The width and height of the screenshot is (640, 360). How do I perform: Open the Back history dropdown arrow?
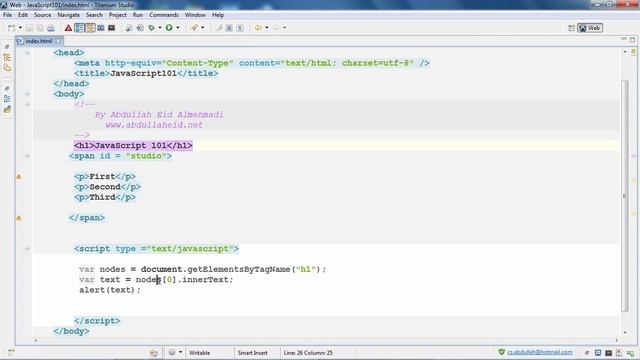(x=267, y=28)
